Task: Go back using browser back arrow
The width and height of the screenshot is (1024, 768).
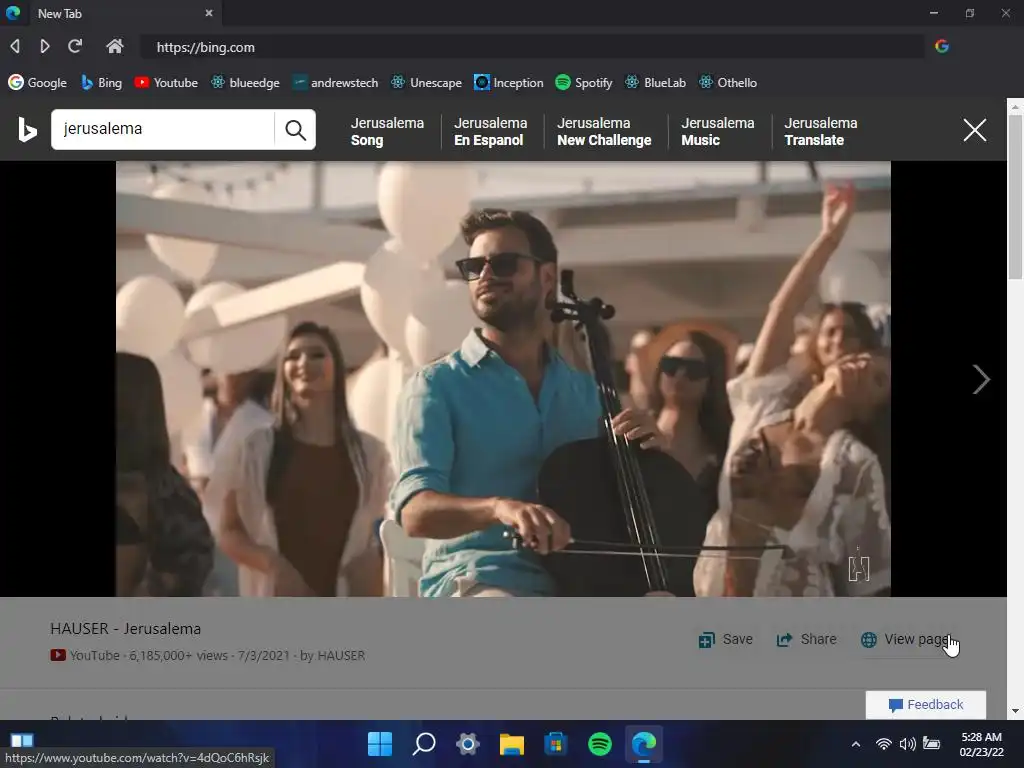Action: 15,46
